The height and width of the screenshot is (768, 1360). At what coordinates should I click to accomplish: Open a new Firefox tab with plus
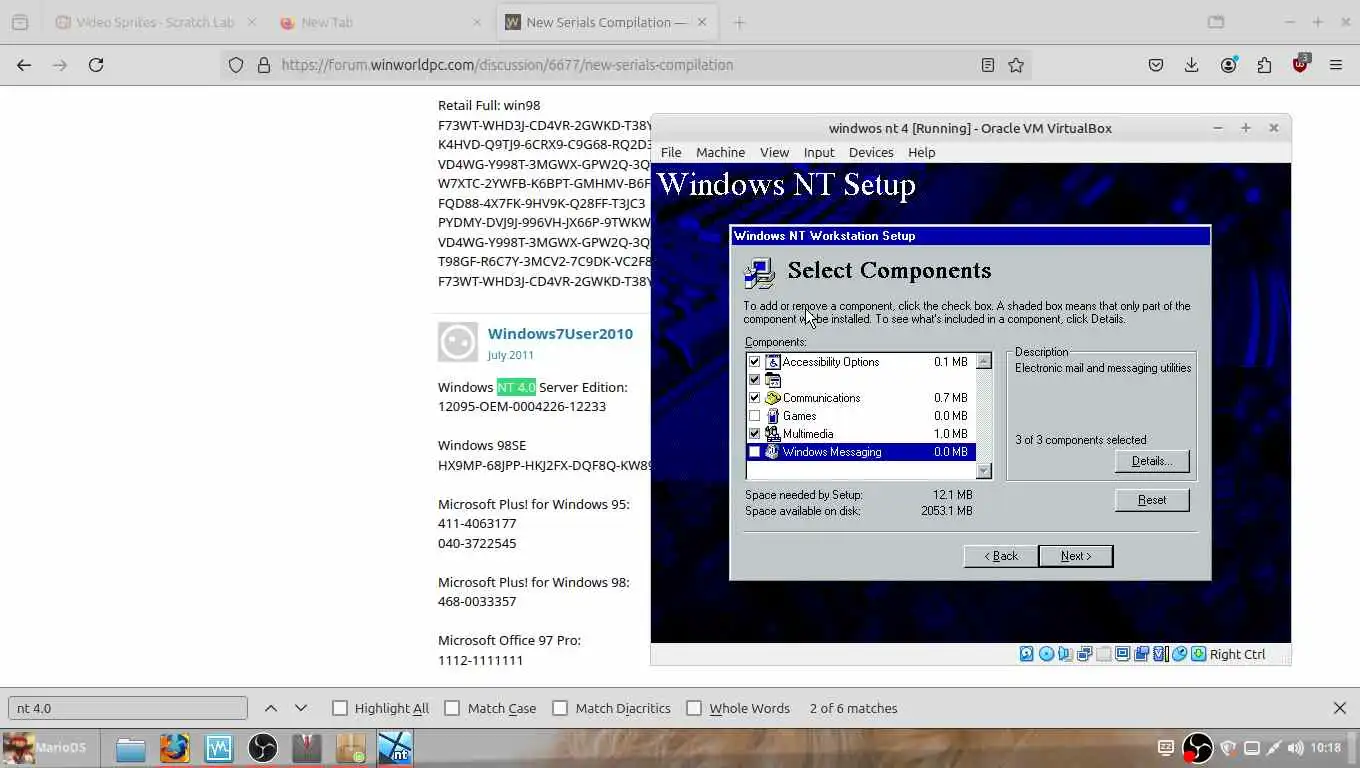coord(739,22)
